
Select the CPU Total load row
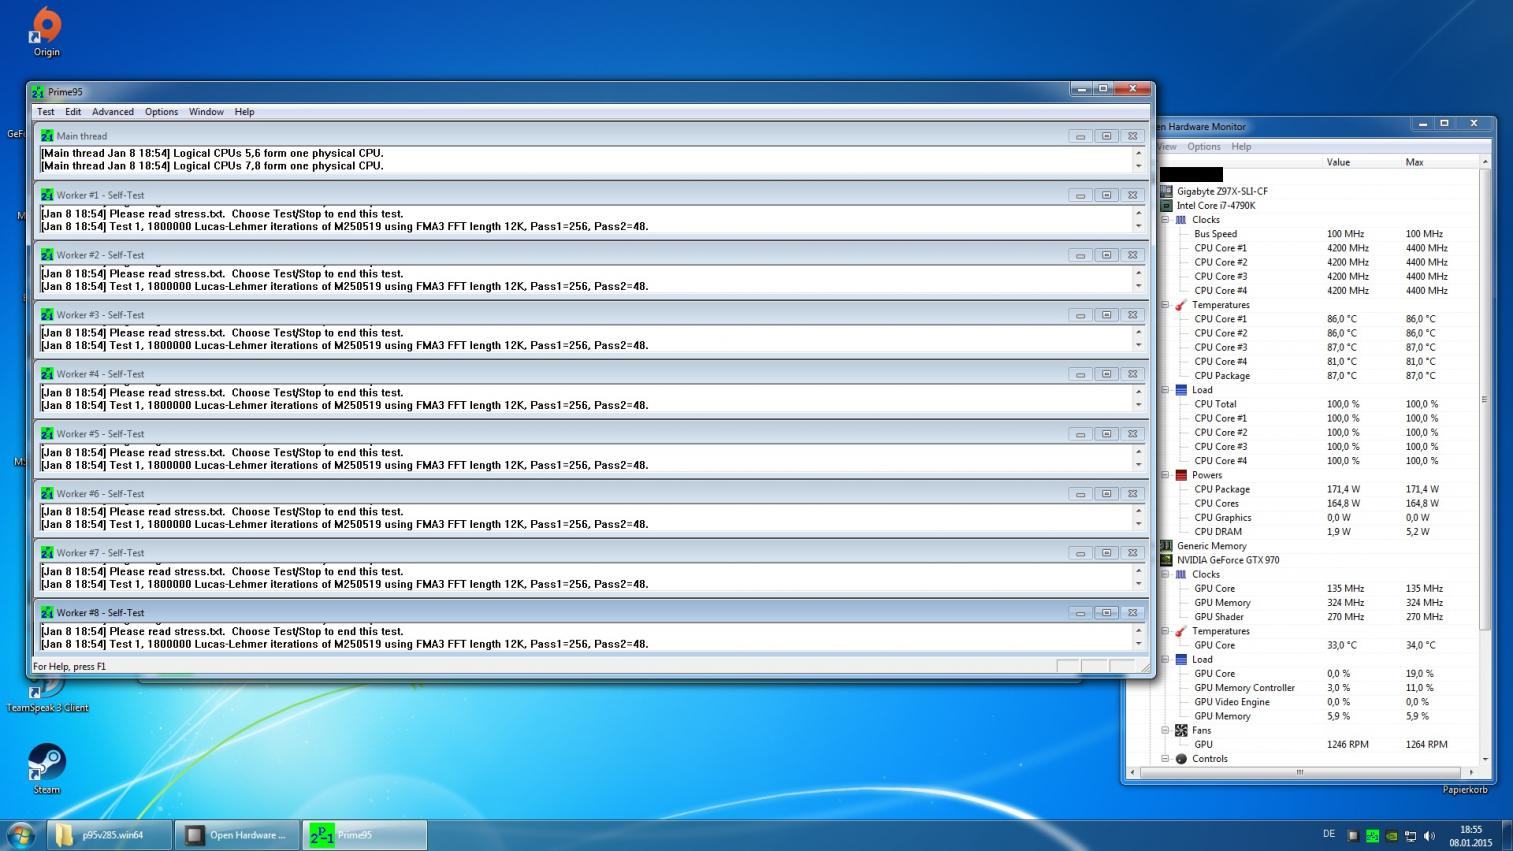(1318, 404)
